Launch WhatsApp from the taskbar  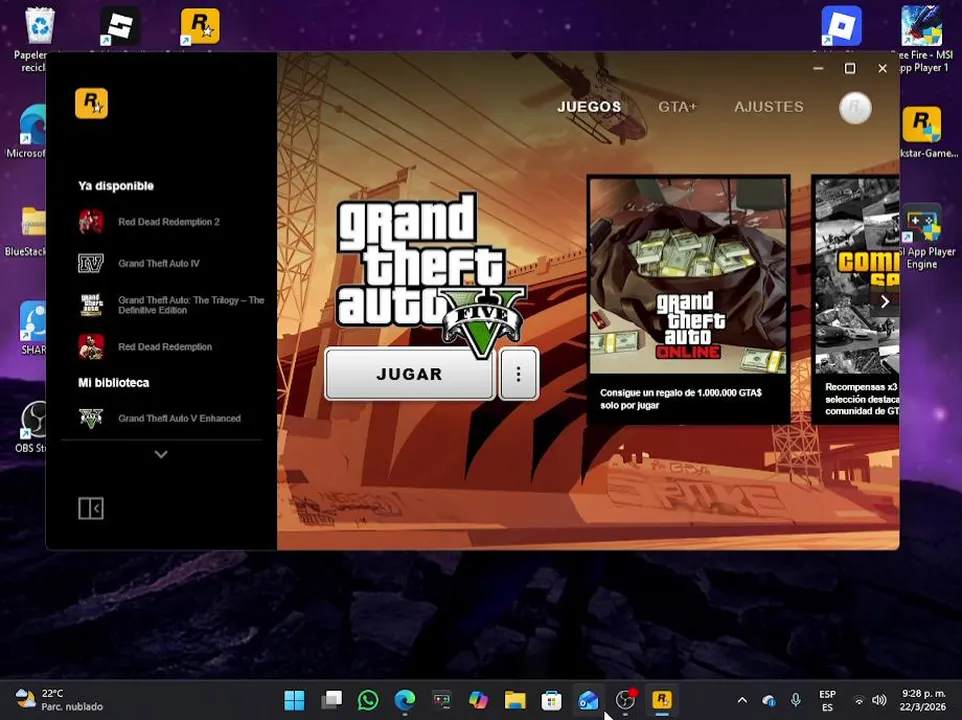[x=368, y=700]
